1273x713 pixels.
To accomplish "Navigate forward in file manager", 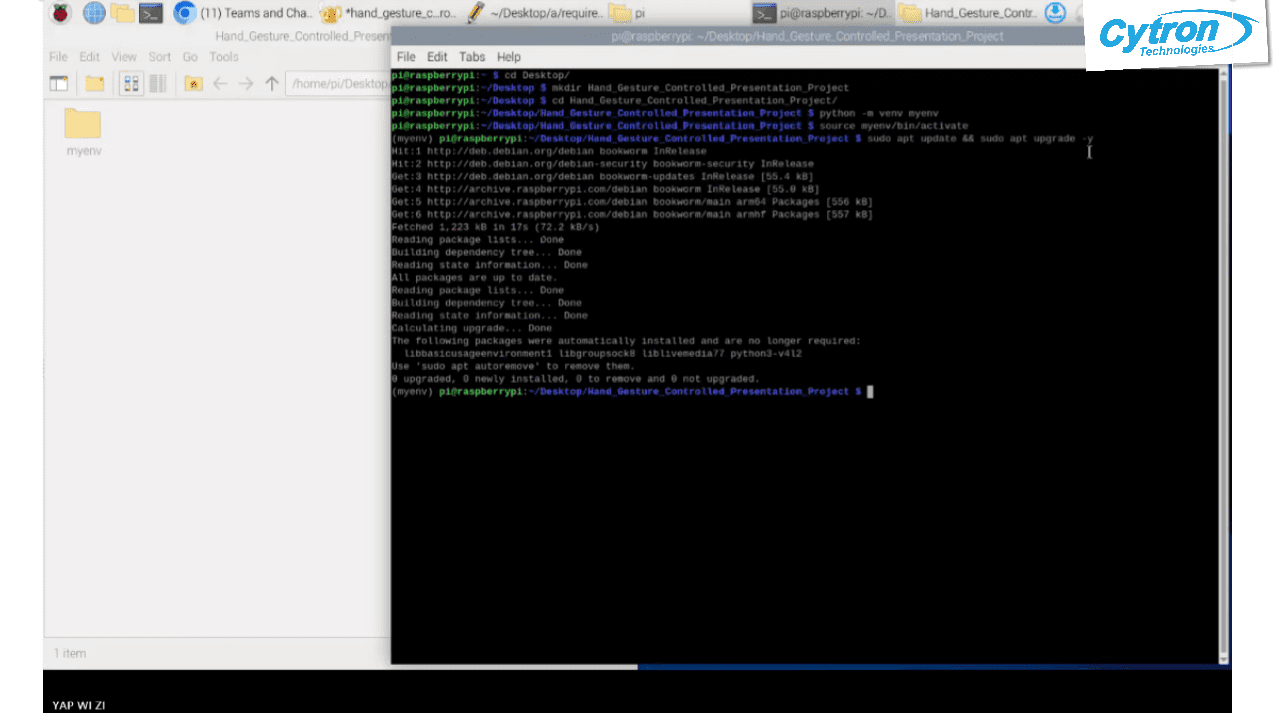I will coord(246,84).
